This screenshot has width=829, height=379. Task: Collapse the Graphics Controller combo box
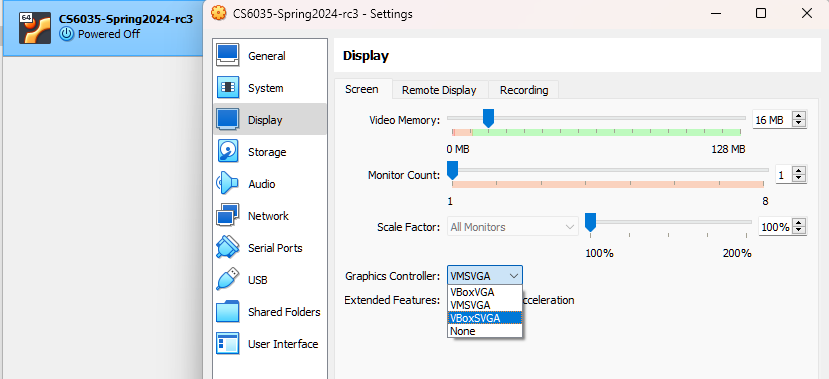click(x=485, y=275)
